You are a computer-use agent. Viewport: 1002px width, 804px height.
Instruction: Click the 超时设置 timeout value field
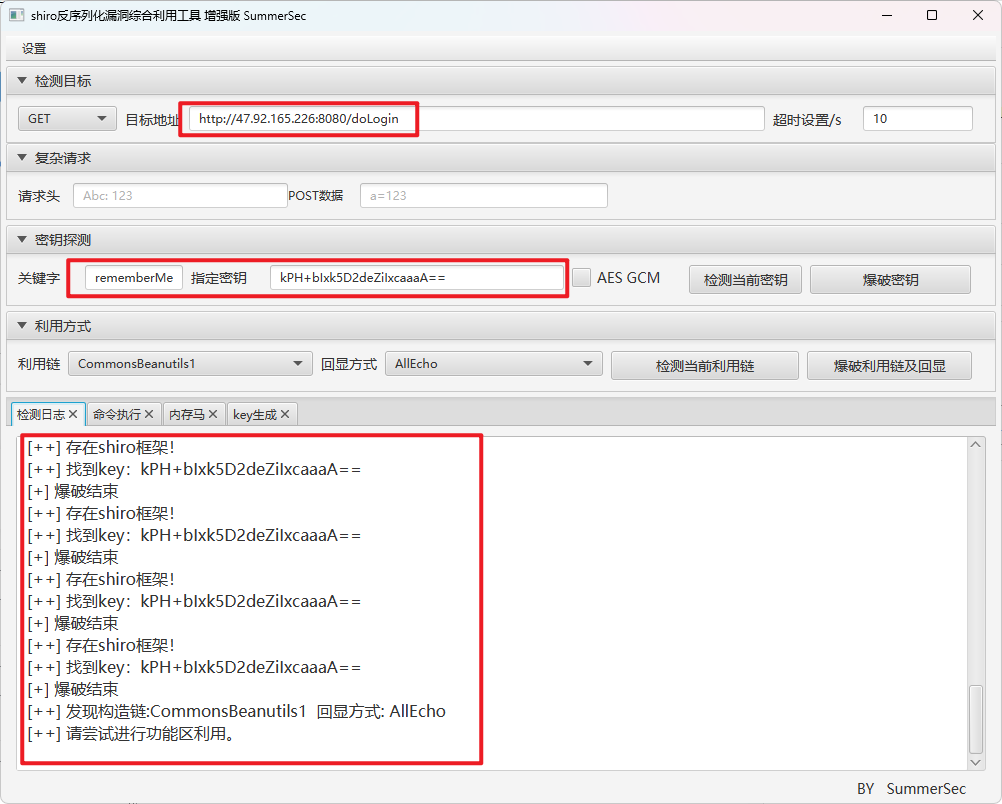(916, 118)
